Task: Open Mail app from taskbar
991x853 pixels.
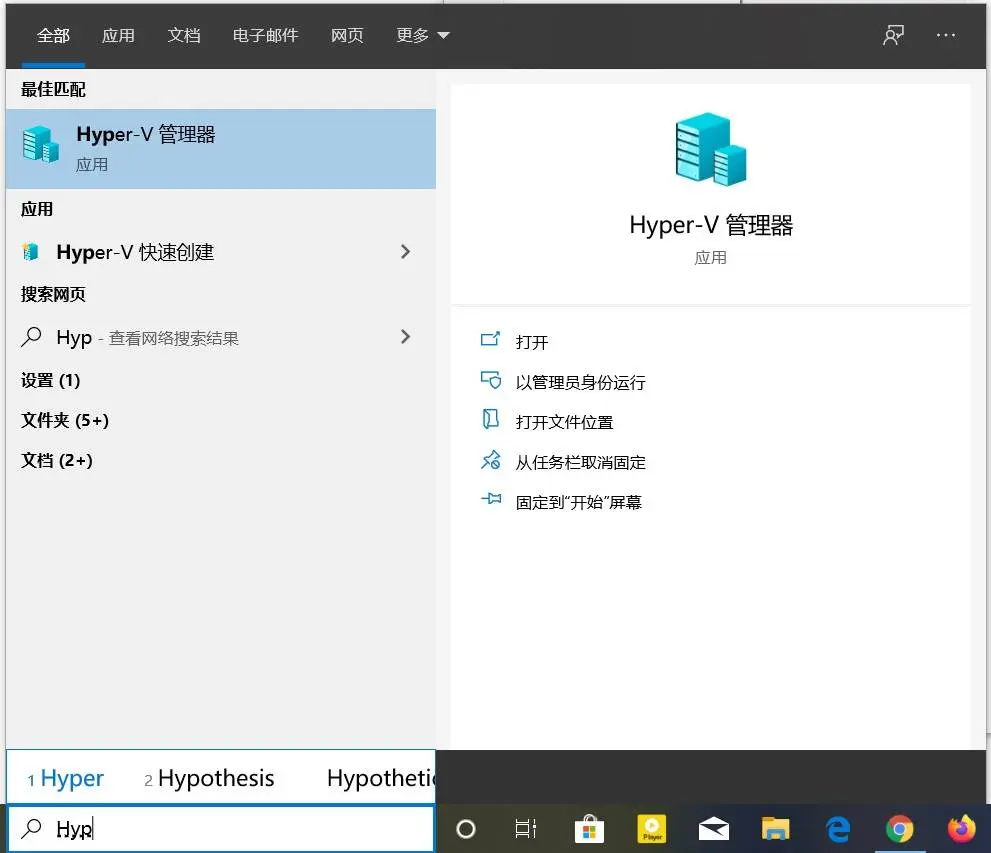Action: [x=714, y=829]
